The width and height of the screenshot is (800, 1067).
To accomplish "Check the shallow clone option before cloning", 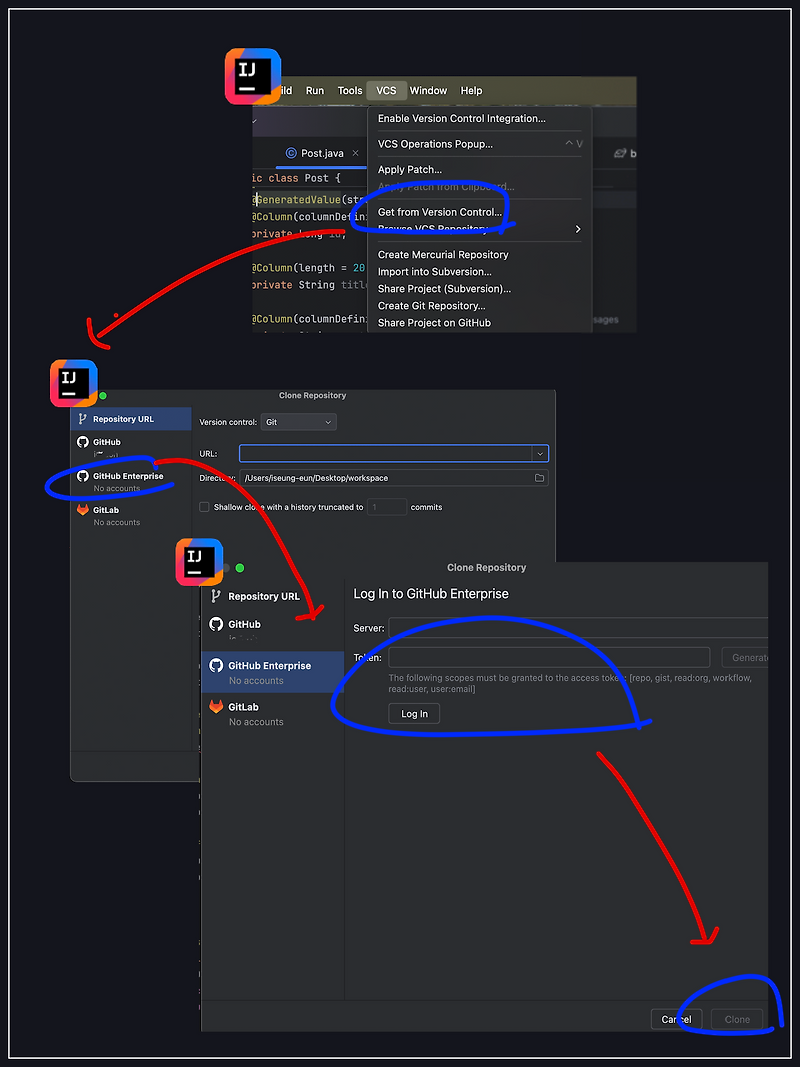I will pyautogui.click(x=205, y=507).
